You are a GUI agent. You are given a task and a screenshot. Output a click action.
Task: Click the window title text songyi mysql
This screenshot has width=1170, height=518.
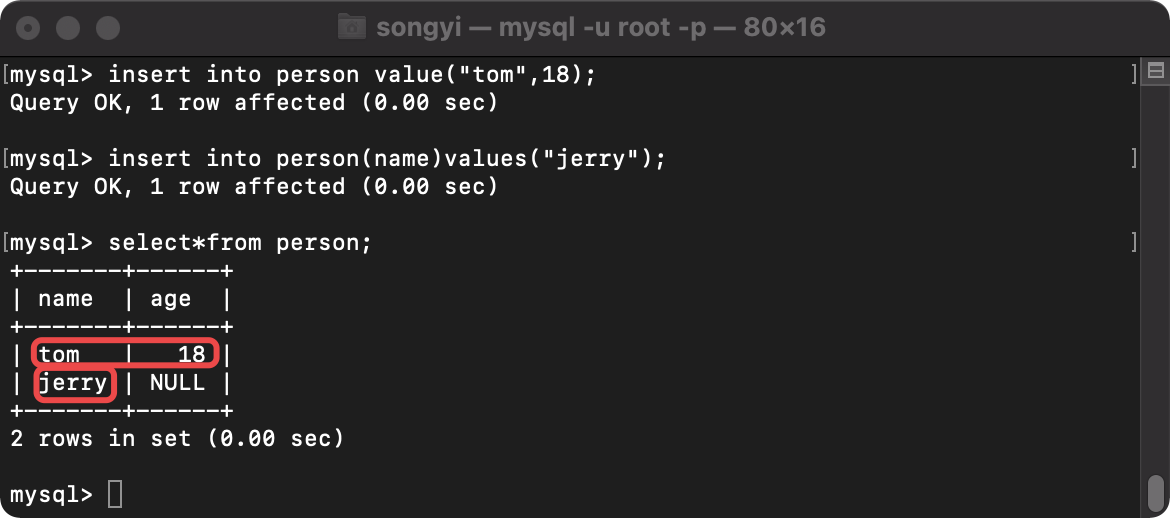click(601, 28)
